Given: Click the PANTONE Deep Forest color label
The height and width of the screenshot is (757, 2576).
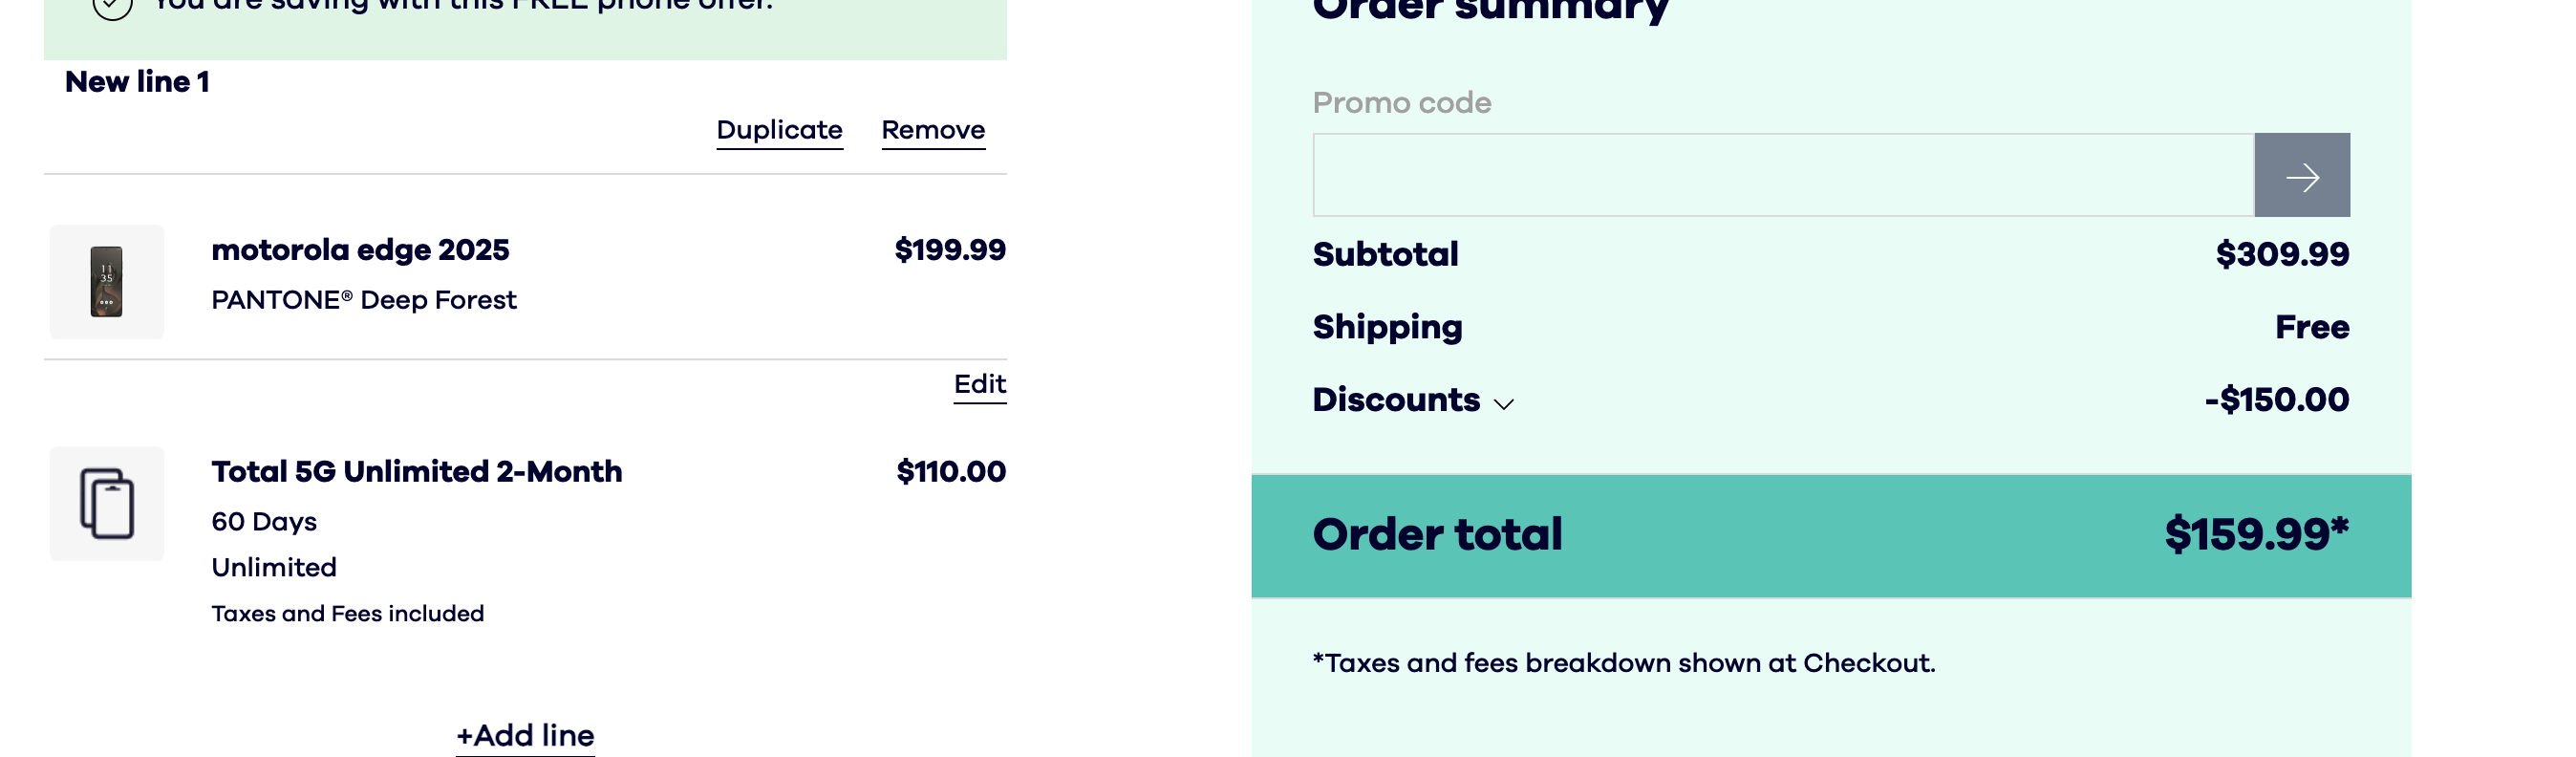Looking at the screenshot, I should click(364, 300).
